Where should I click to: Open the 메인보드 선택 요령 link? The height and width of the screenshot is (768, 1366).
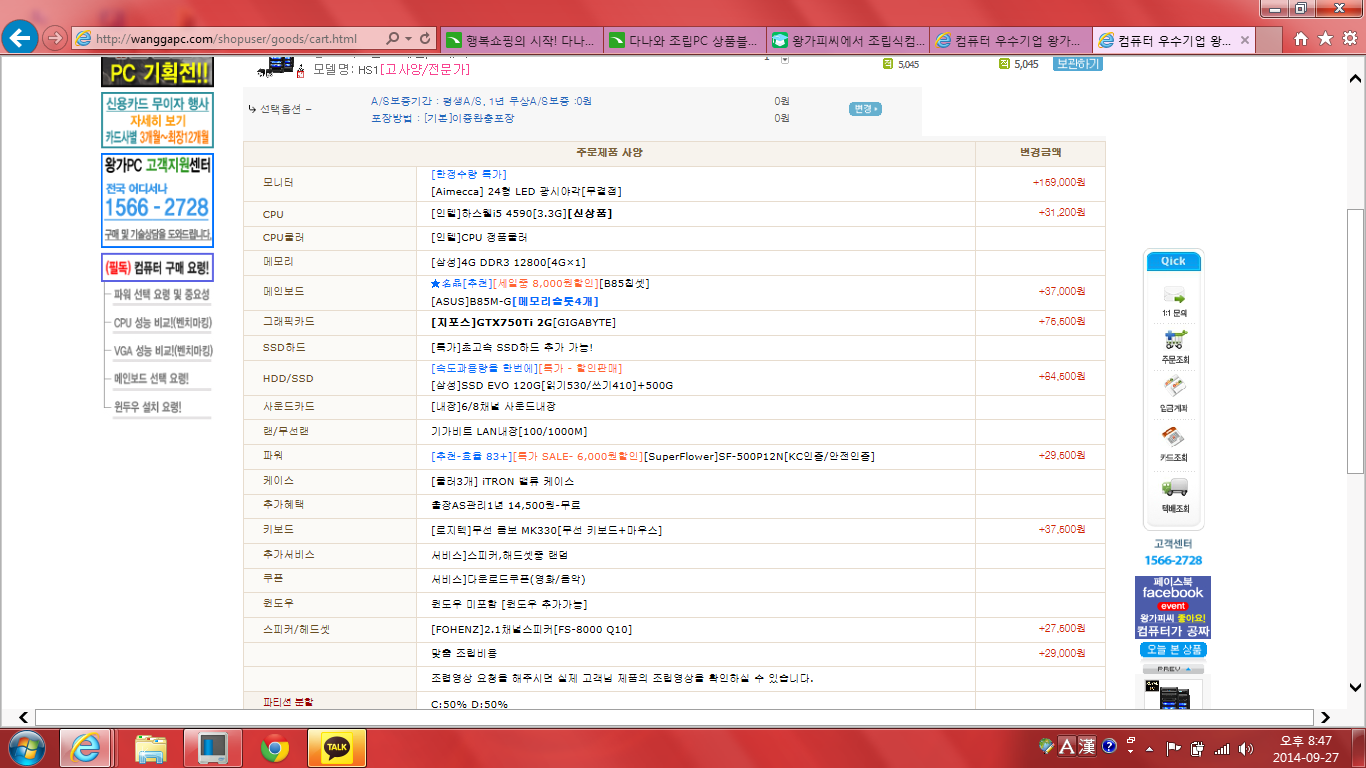click(x=151, y=379)
